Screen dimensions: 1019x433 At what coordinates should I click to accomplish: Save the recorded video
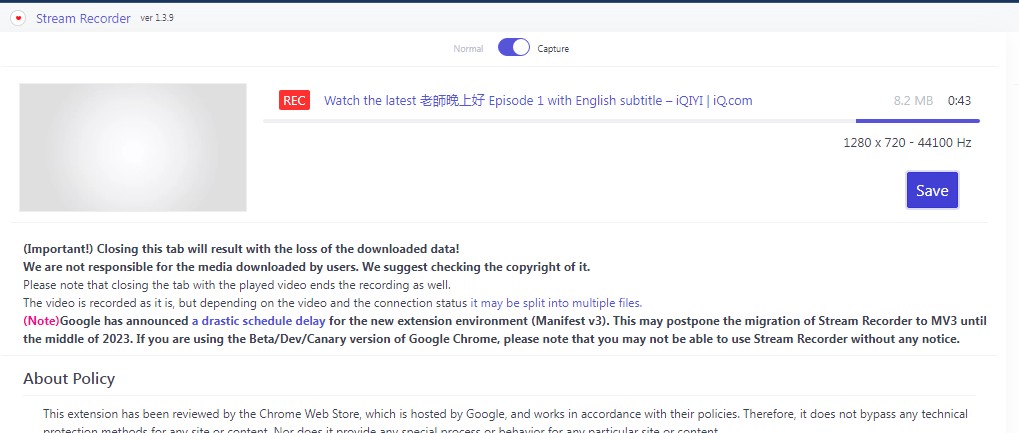click(x=932, y=190)
